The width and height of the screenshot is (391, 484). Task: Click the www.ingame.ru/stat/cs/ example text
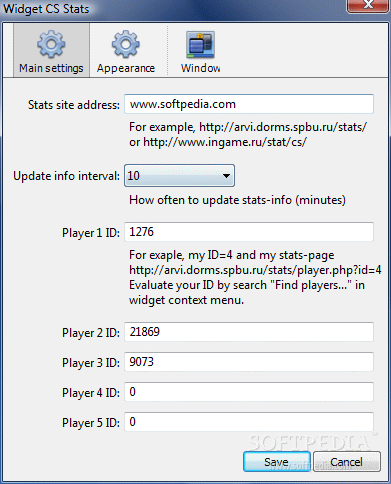(225, 142)
